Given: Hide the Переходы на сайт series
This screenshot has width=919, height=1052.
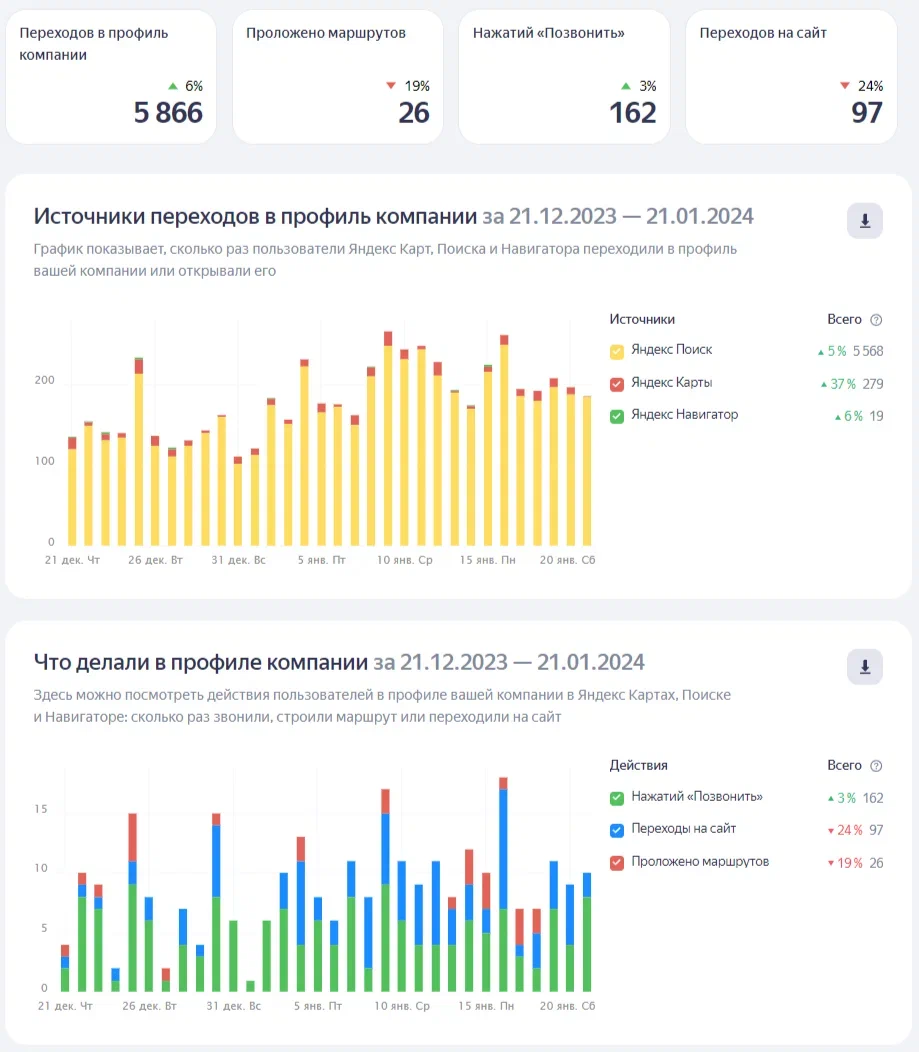Looking at the screenshot, I should click(x=617, y=830).
